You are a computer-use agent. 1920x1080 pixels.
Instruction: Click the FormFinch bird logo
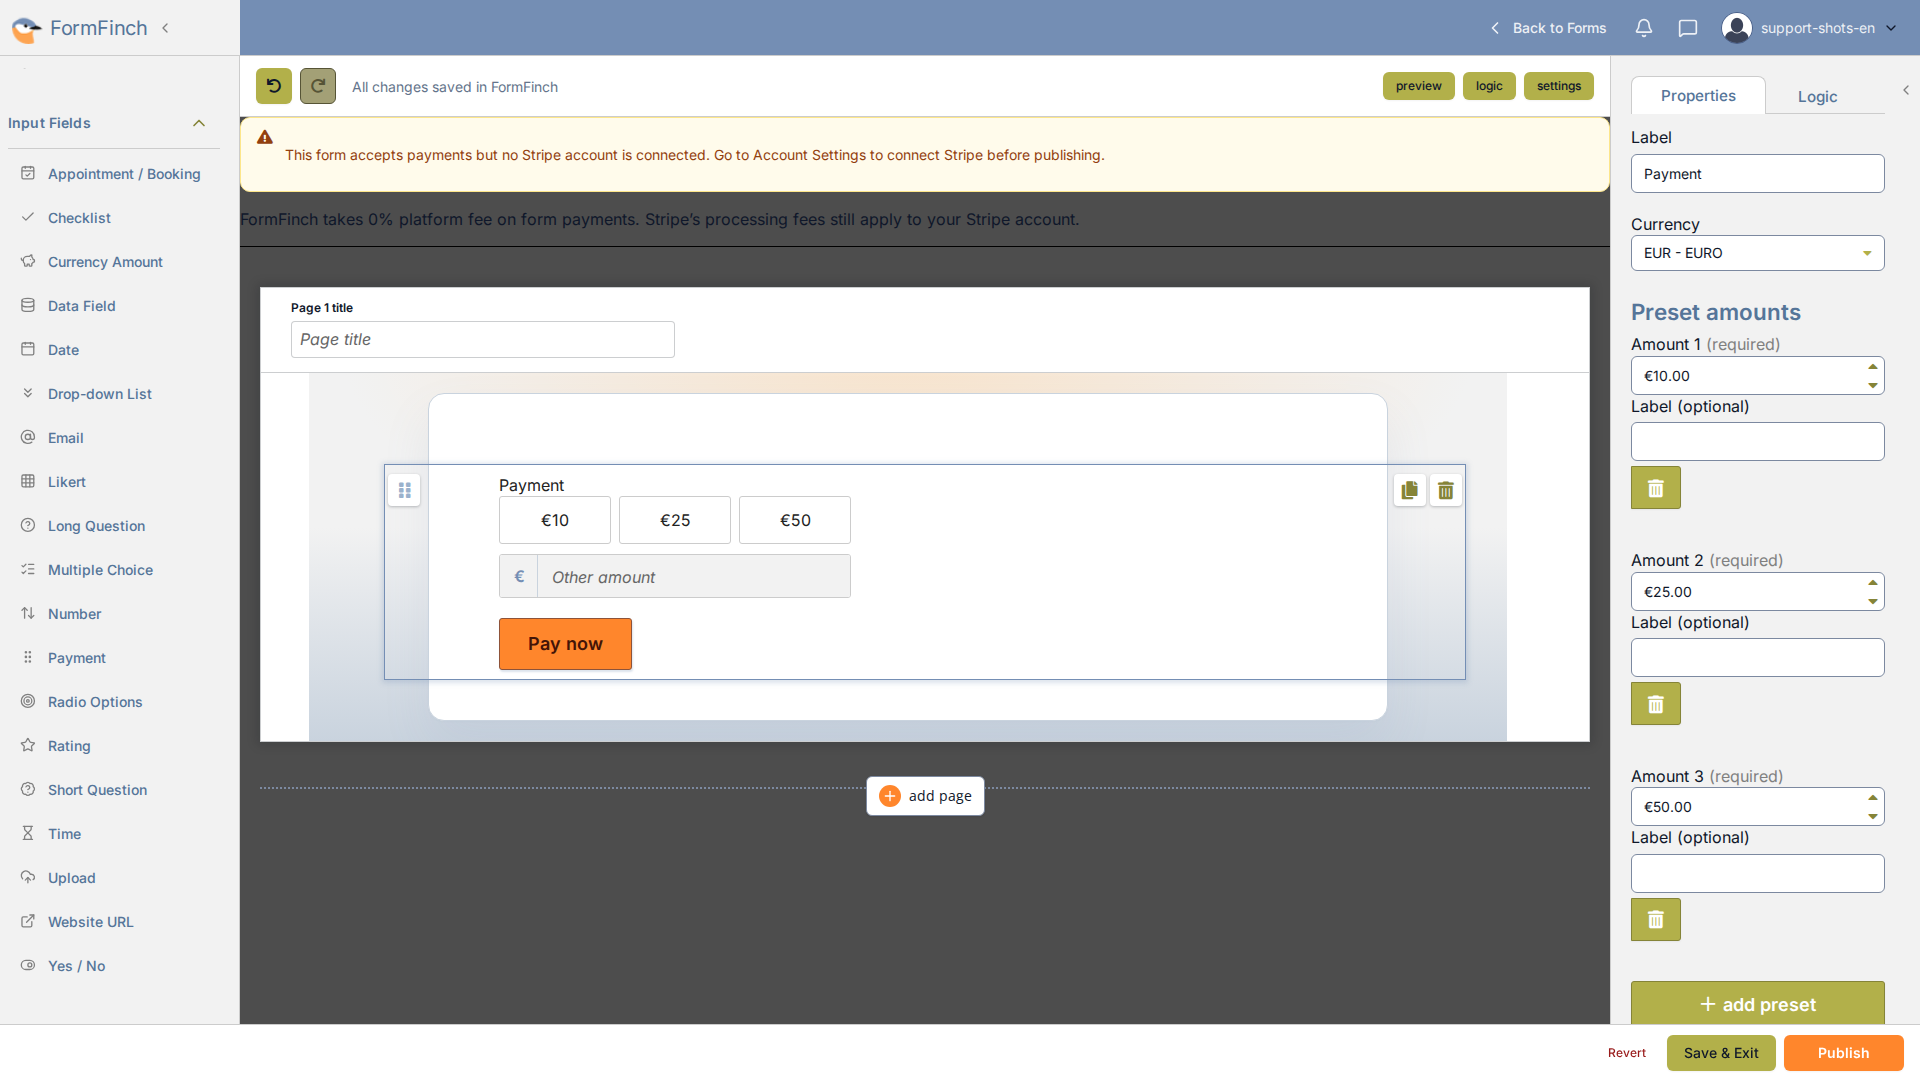click(27, 29)
